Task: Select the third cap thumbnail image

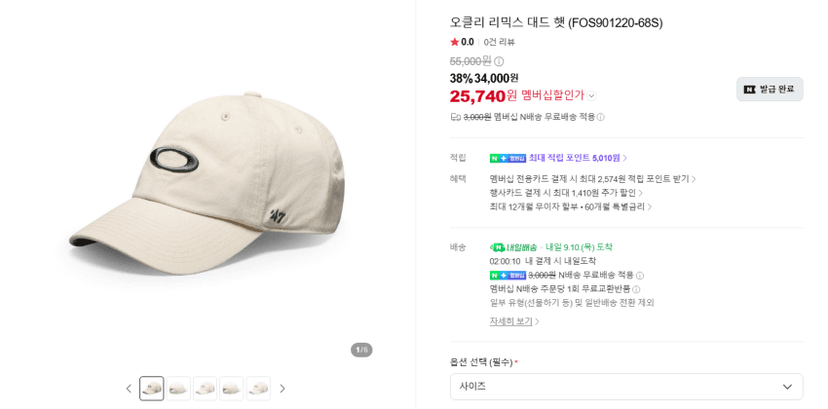Action: coord(205,388)
